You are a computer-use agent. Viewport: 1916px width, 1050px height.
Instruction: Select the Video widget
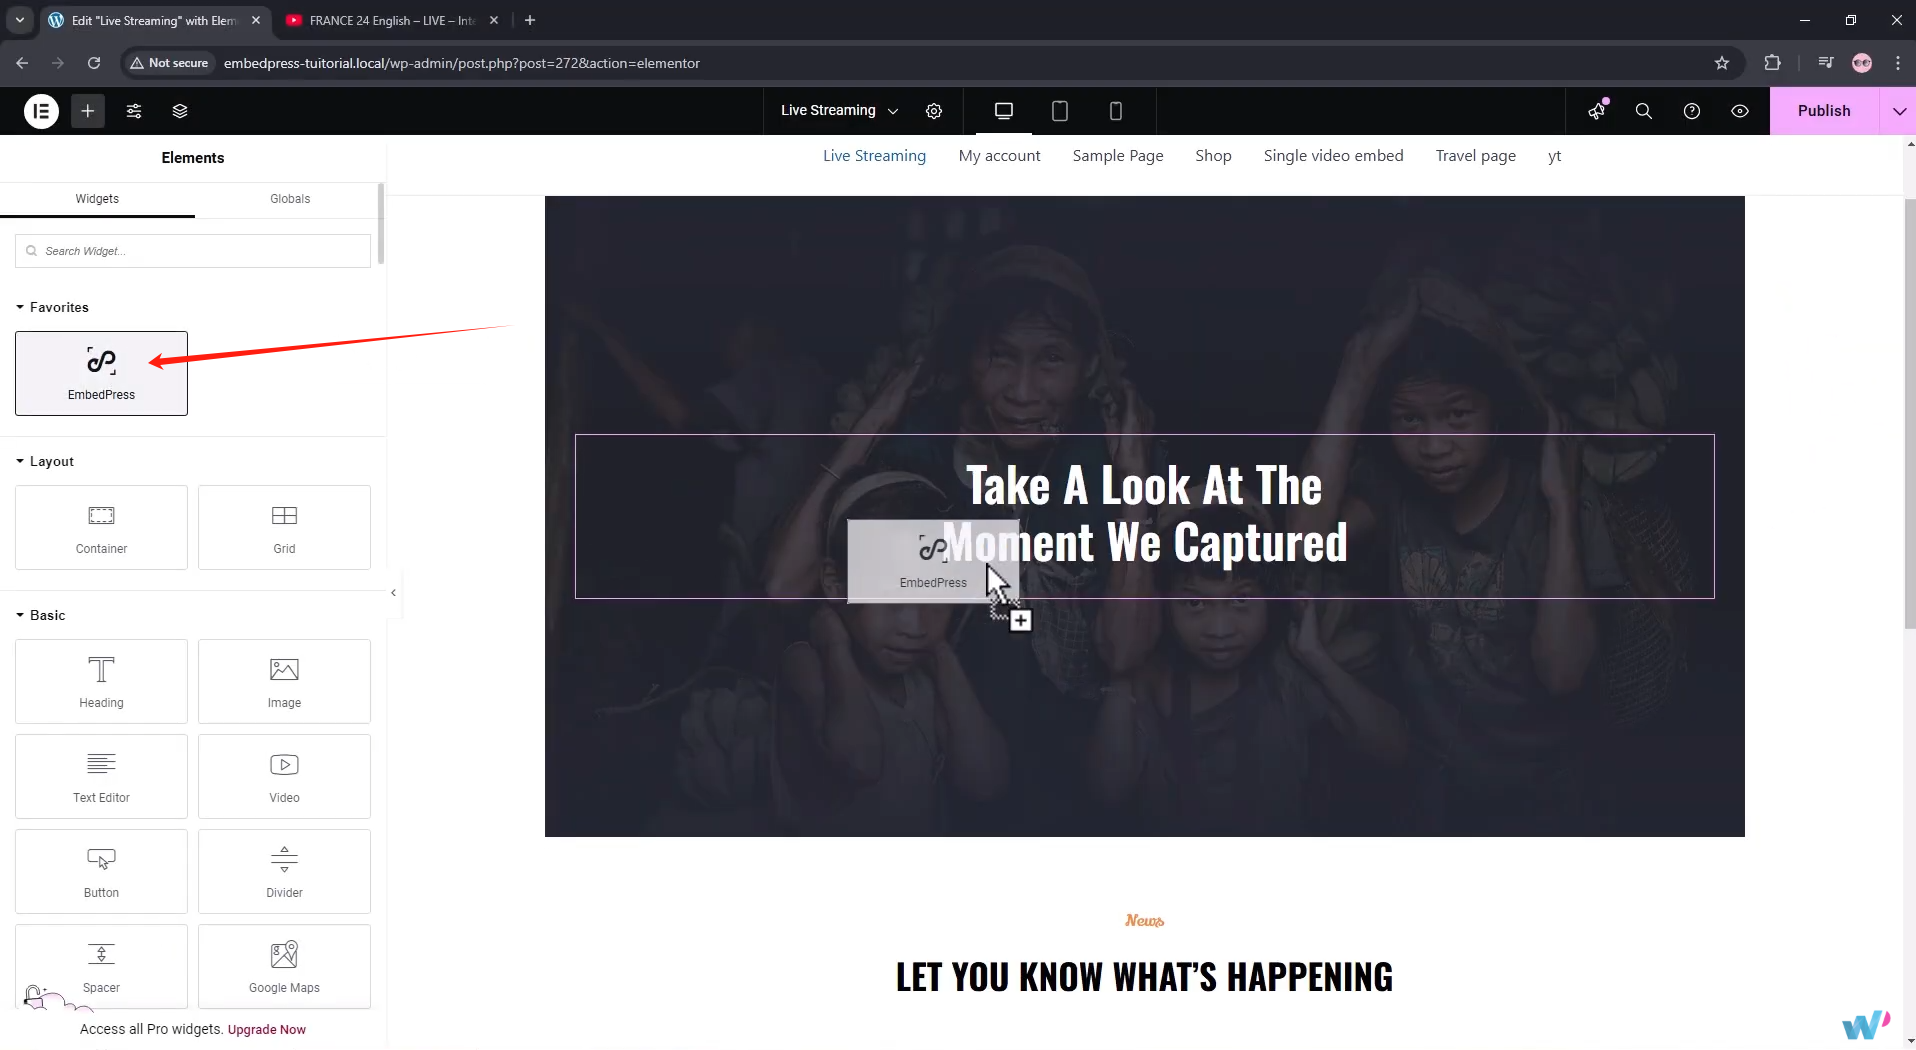click(284, 776)
